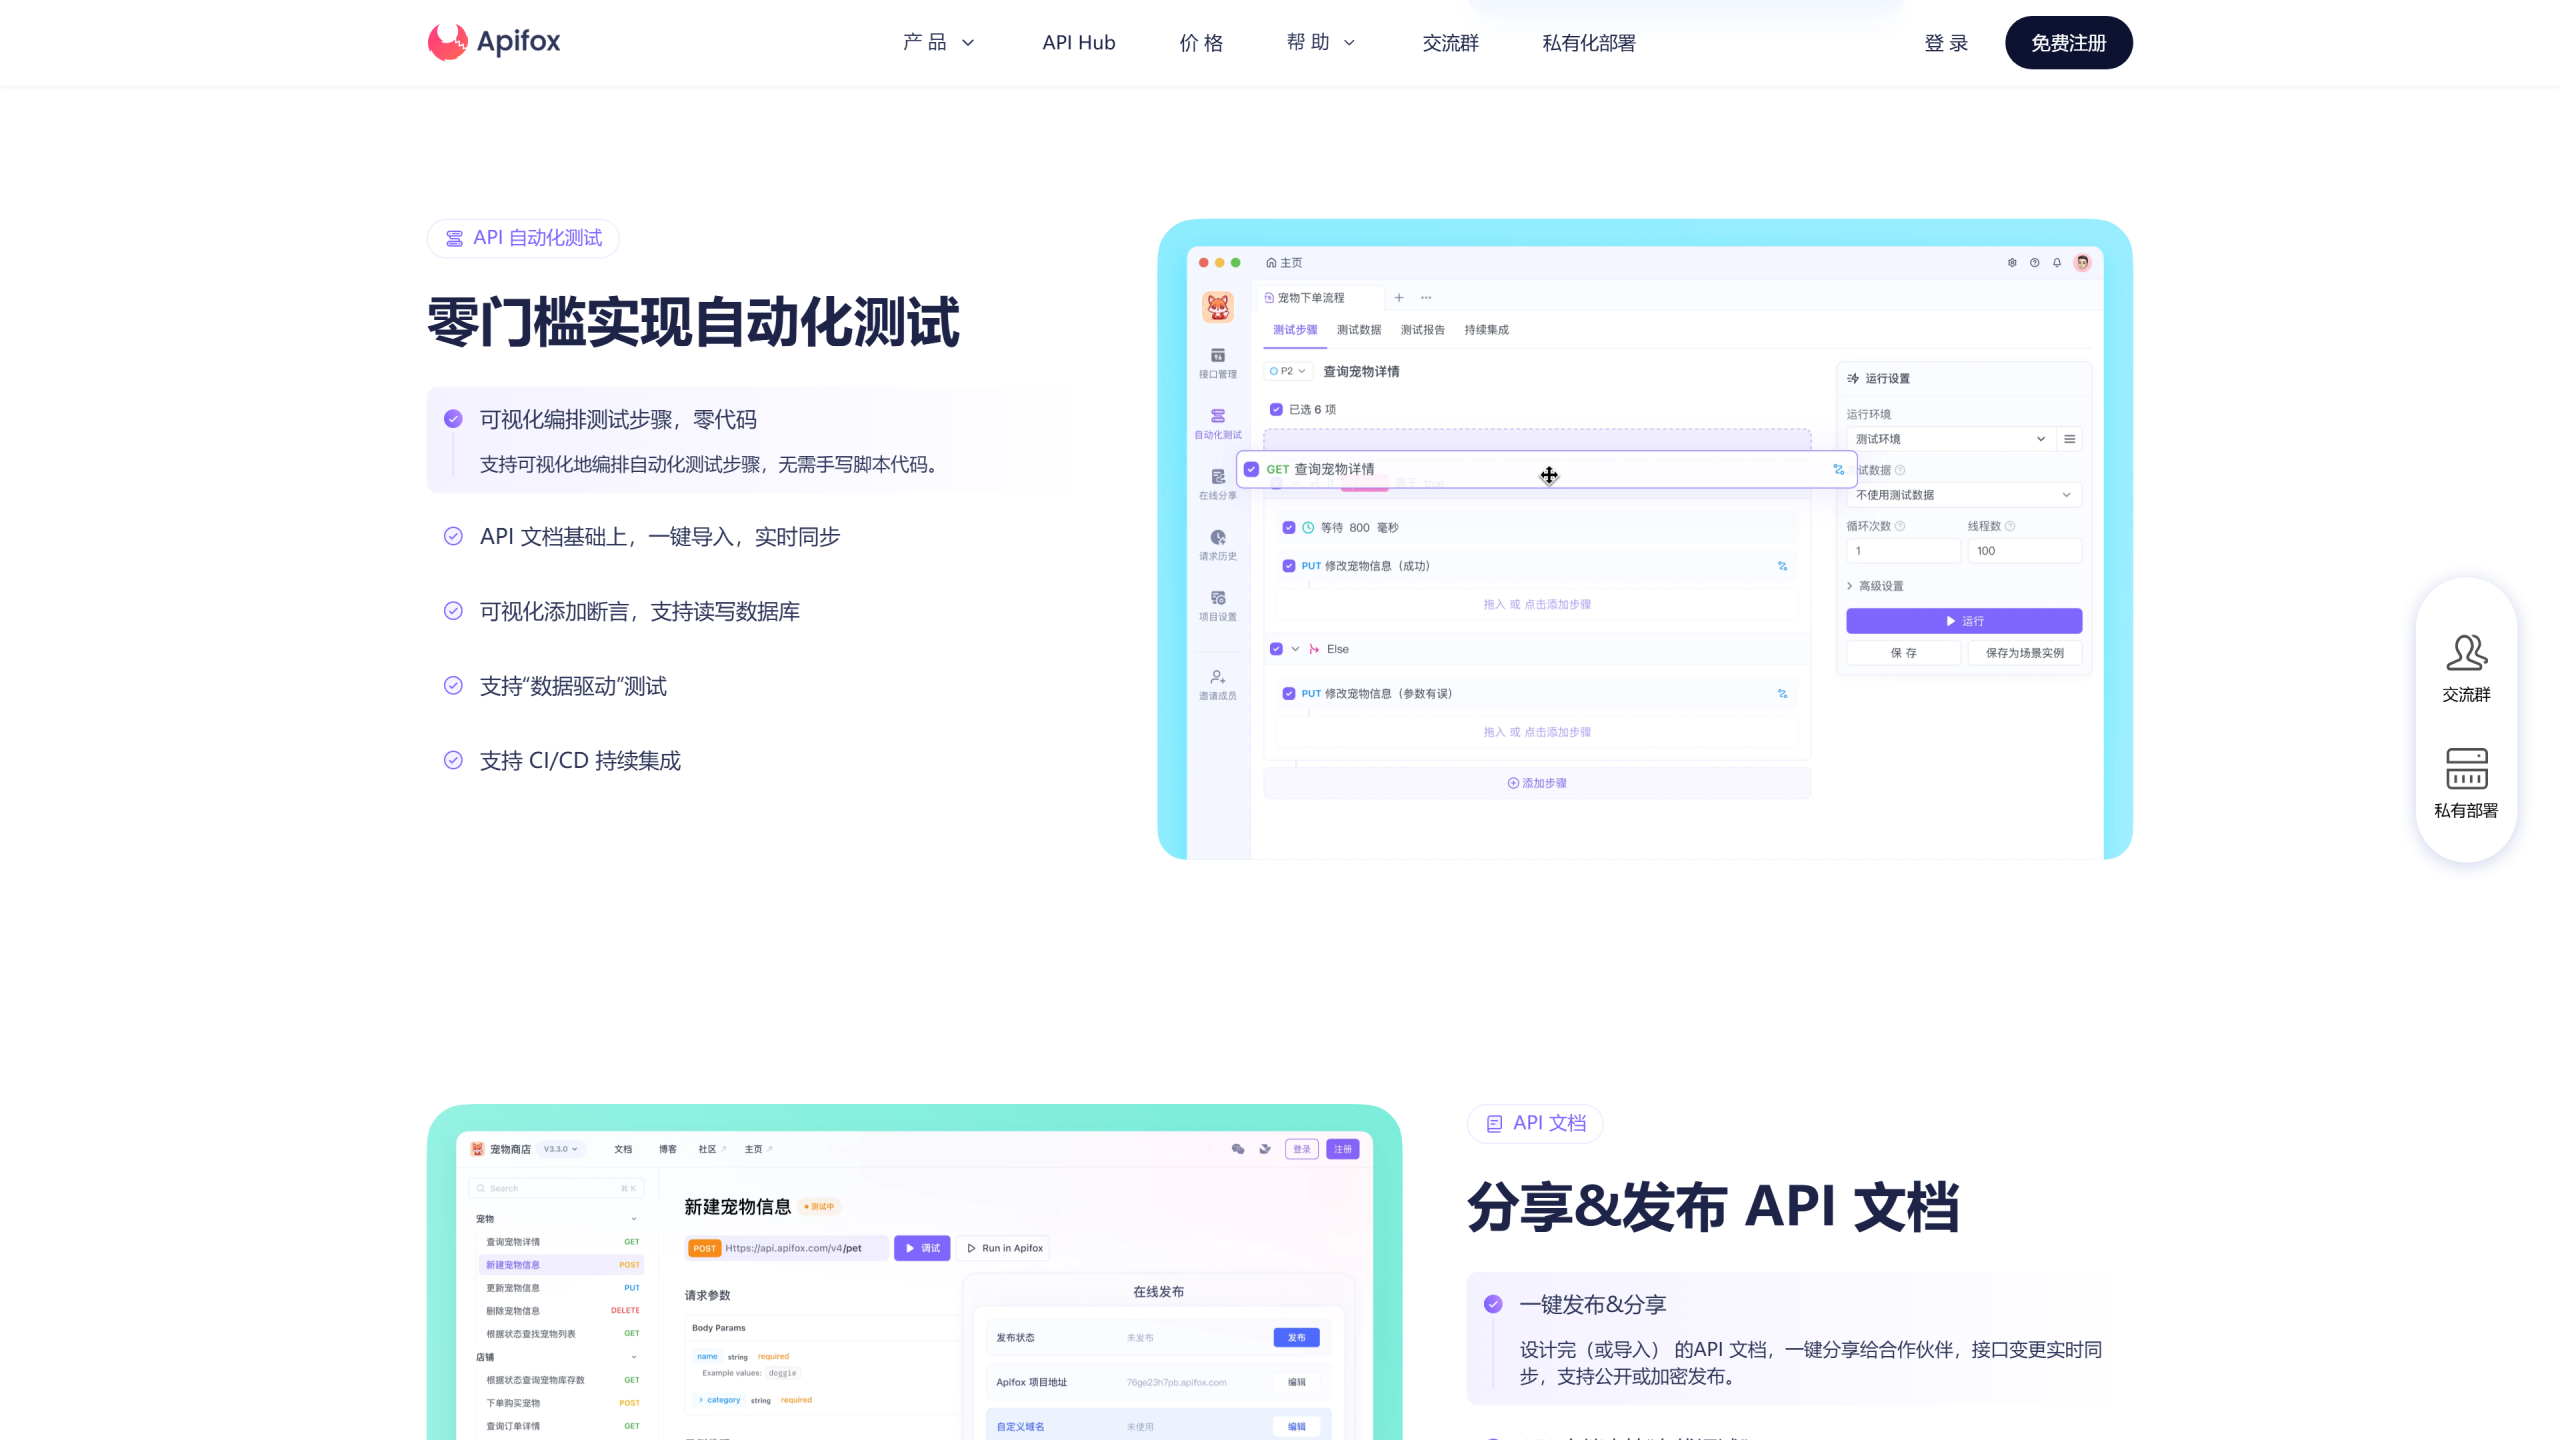The width and height of the screenshot is (2560, 1440).
Task: Switch to the 测试报告 tab
Action: point(1423,330)
